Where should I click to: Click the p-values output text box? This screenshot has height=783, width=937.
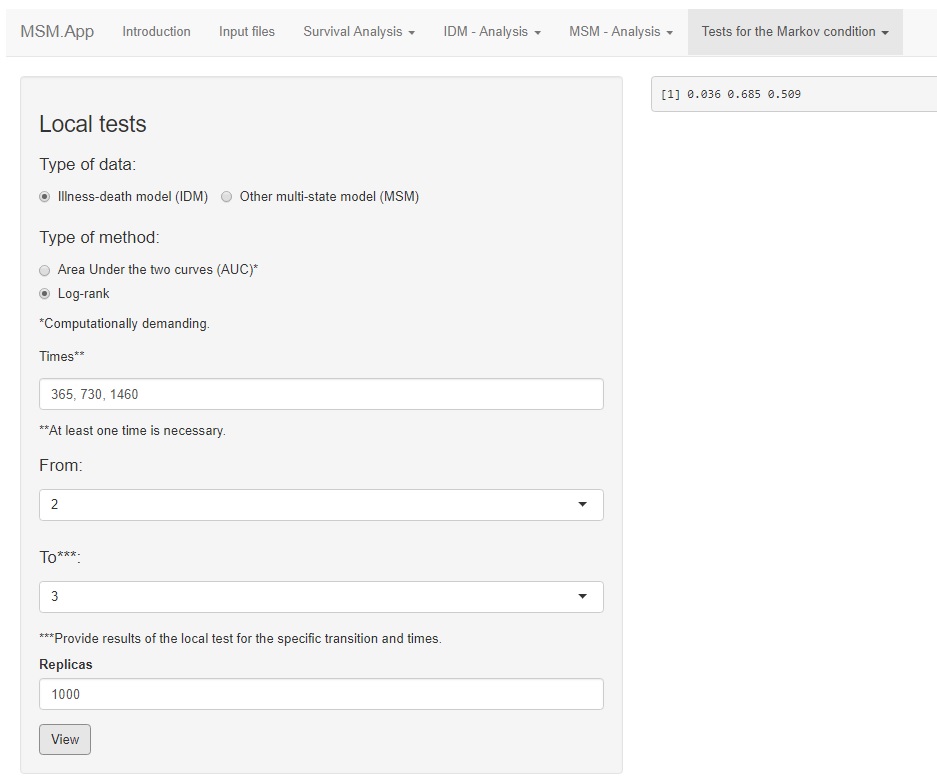tap(793, 94)
